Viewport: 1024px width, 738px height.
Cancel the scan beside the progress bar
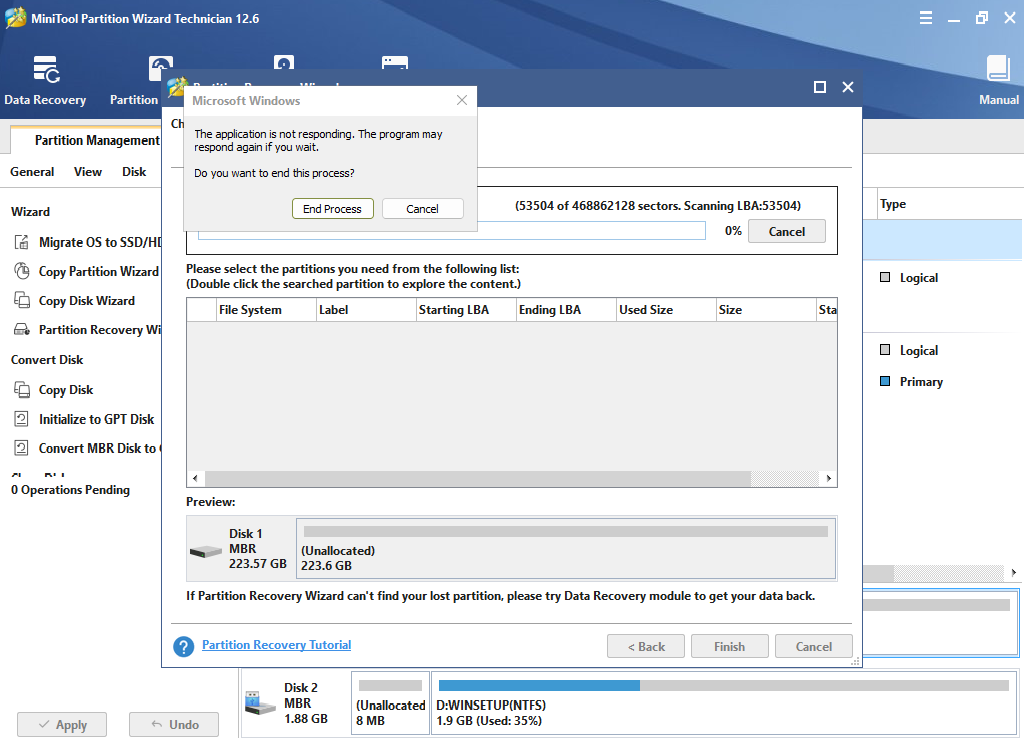click(786, 231)
